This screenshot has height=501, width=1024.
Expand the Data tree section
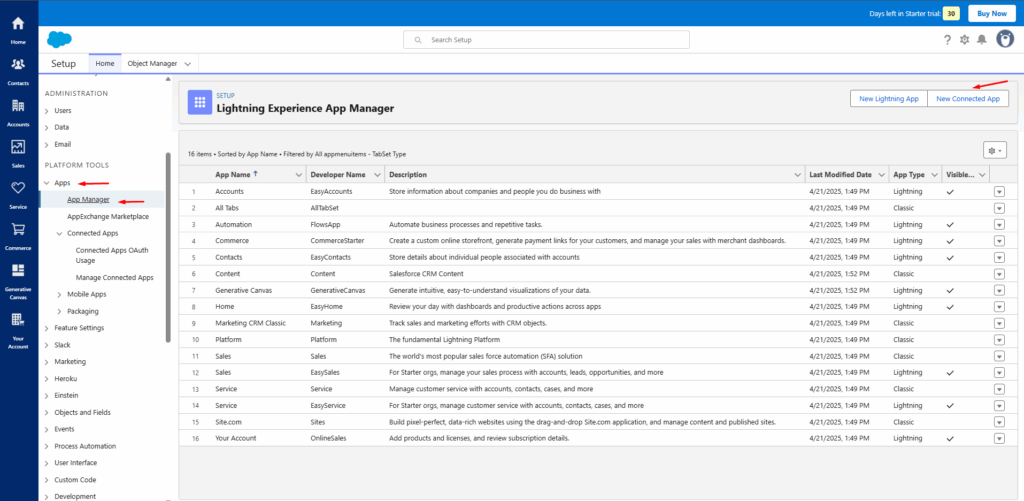[x=46, y=127]
